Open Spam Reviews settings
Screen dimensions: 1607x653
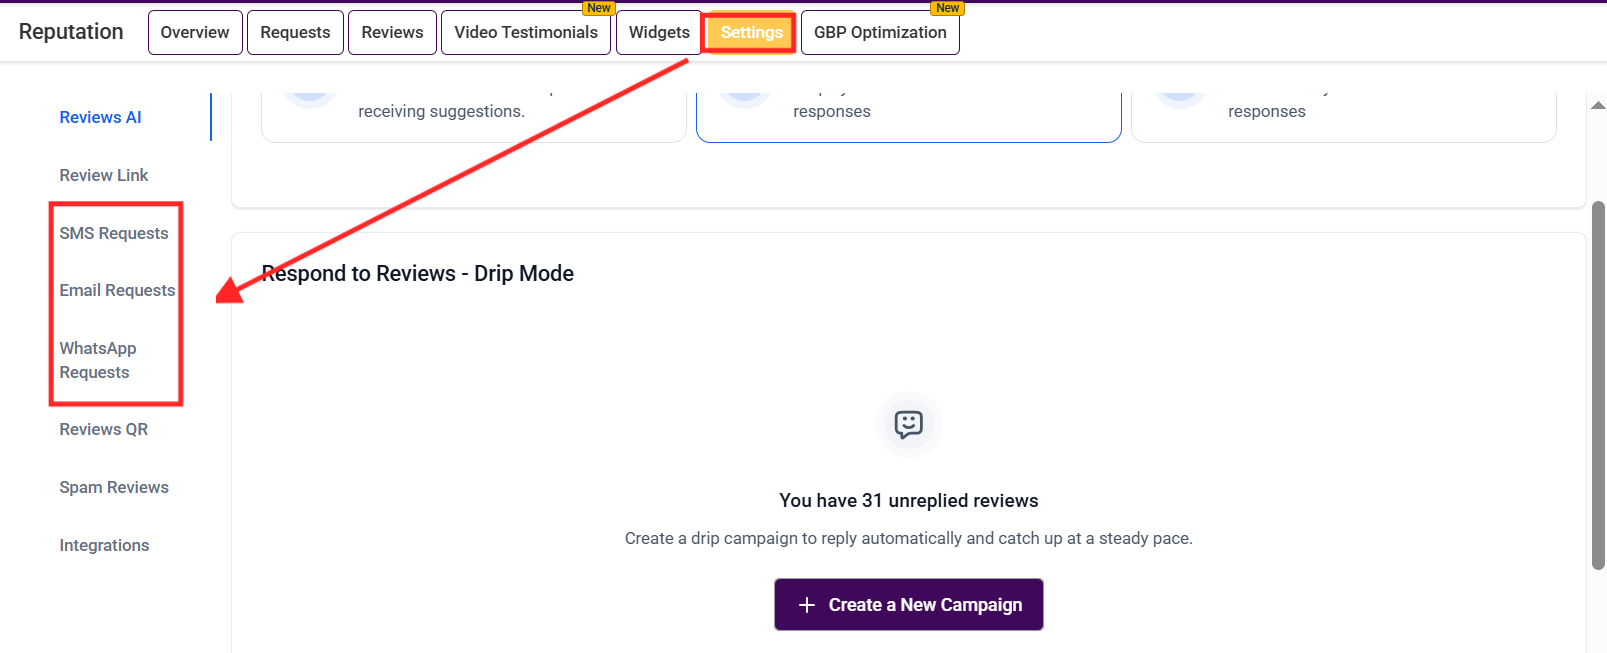pos(114,487)
